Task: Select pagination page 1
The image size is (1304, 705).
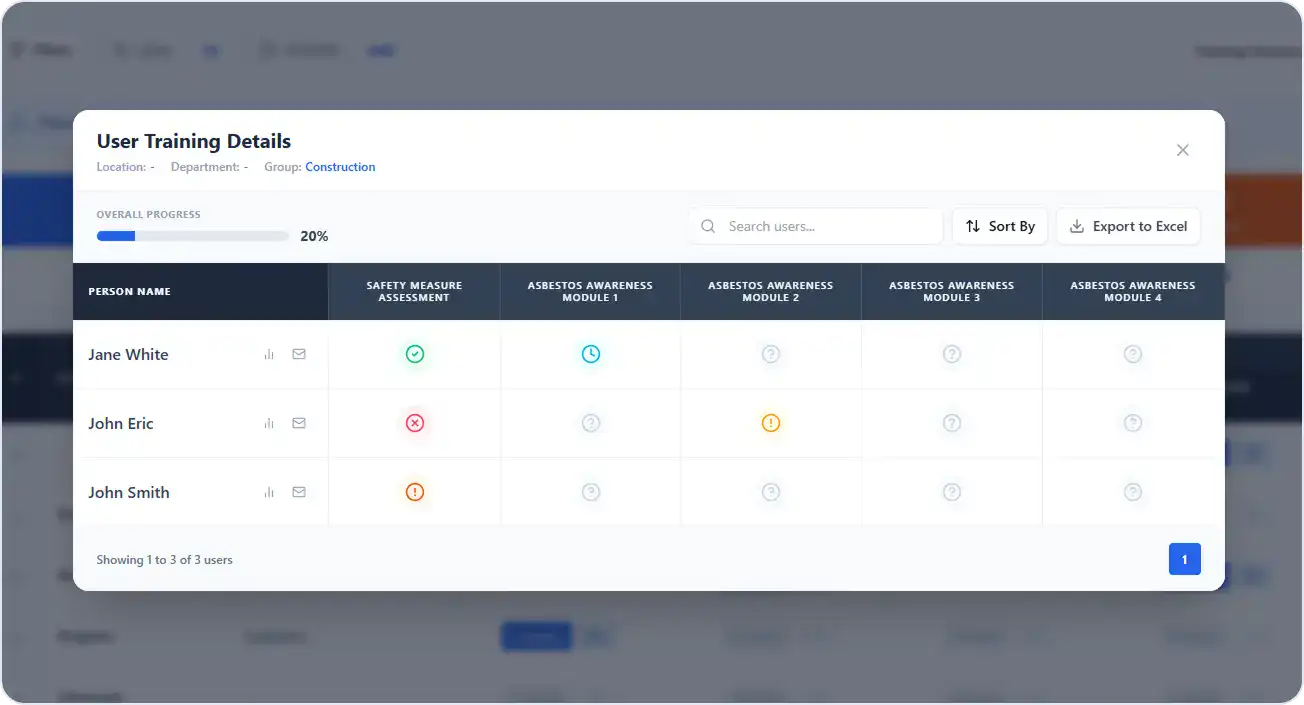Action: (x=1184, y=559)
